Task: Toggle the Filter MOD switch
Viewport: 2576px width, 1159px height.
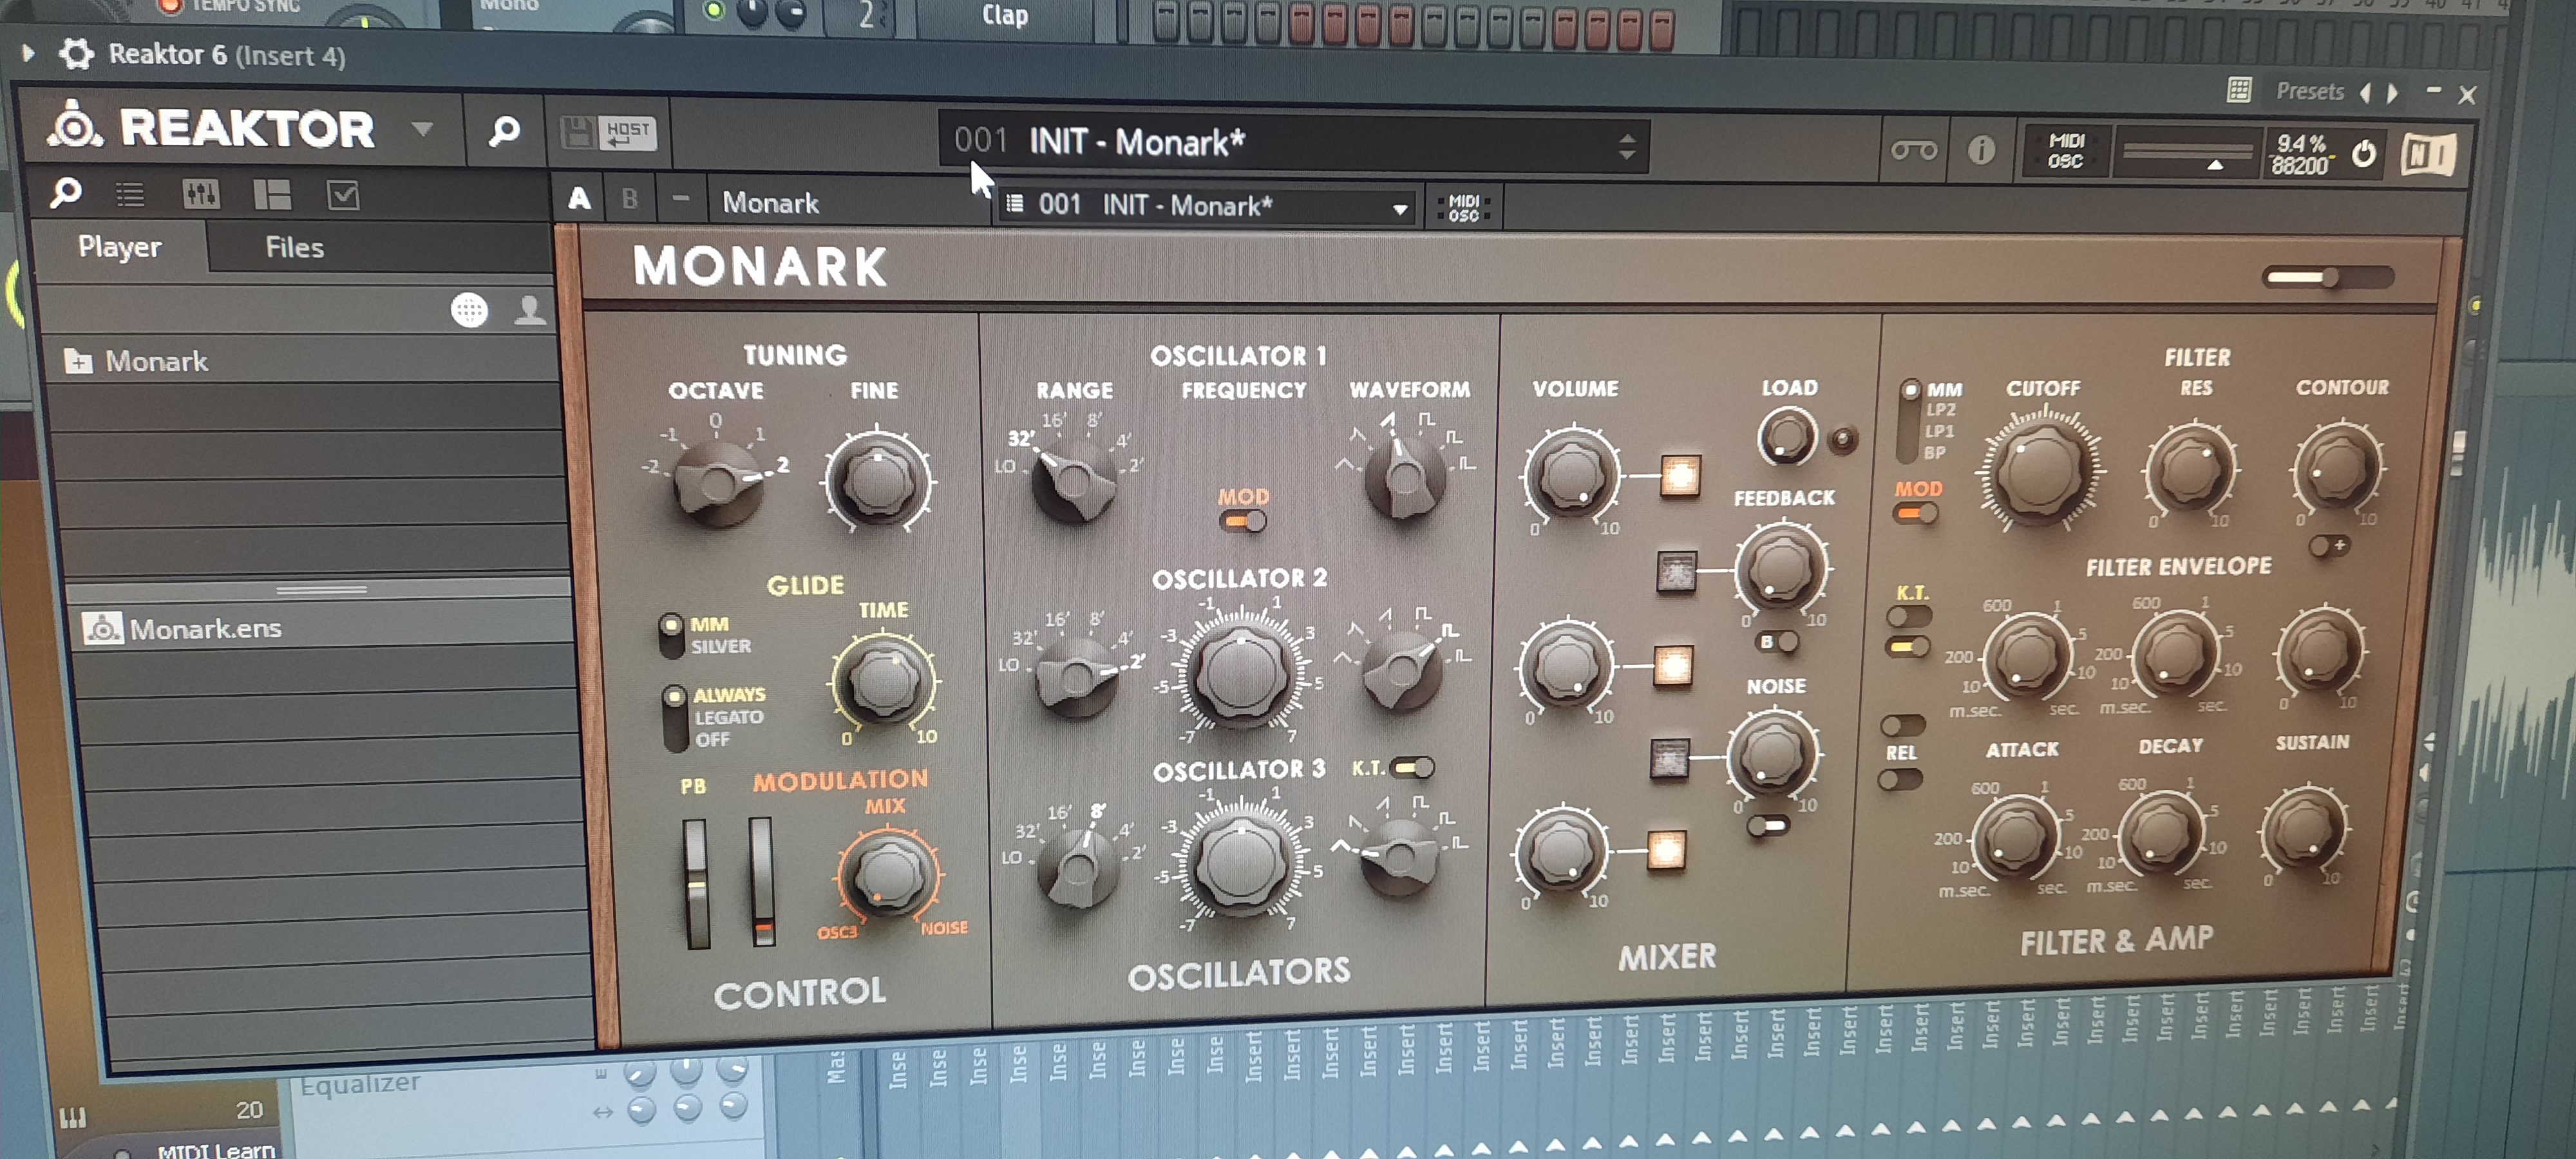Action: tap(1915, 514)
